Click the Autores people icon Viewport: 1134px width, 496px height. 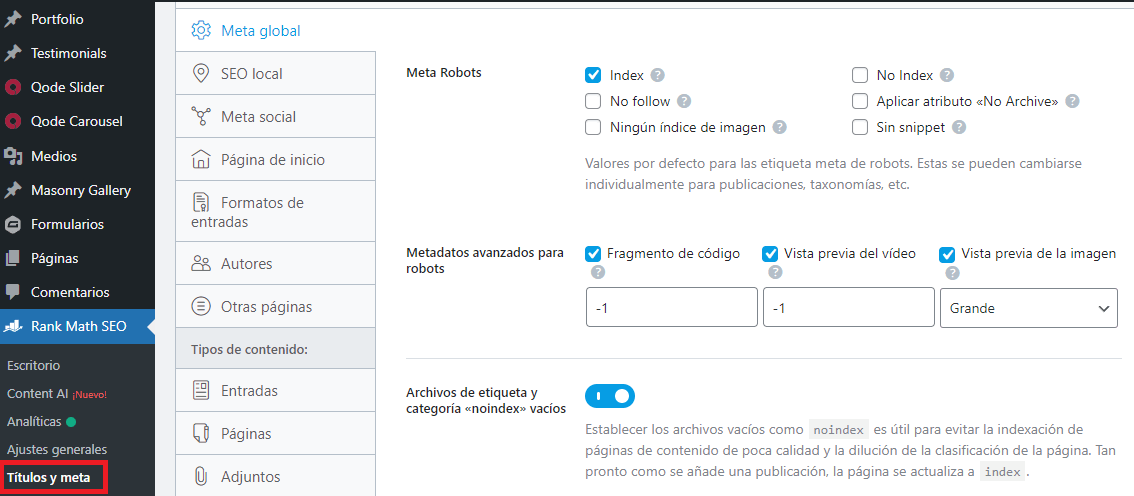pos(201,264)
